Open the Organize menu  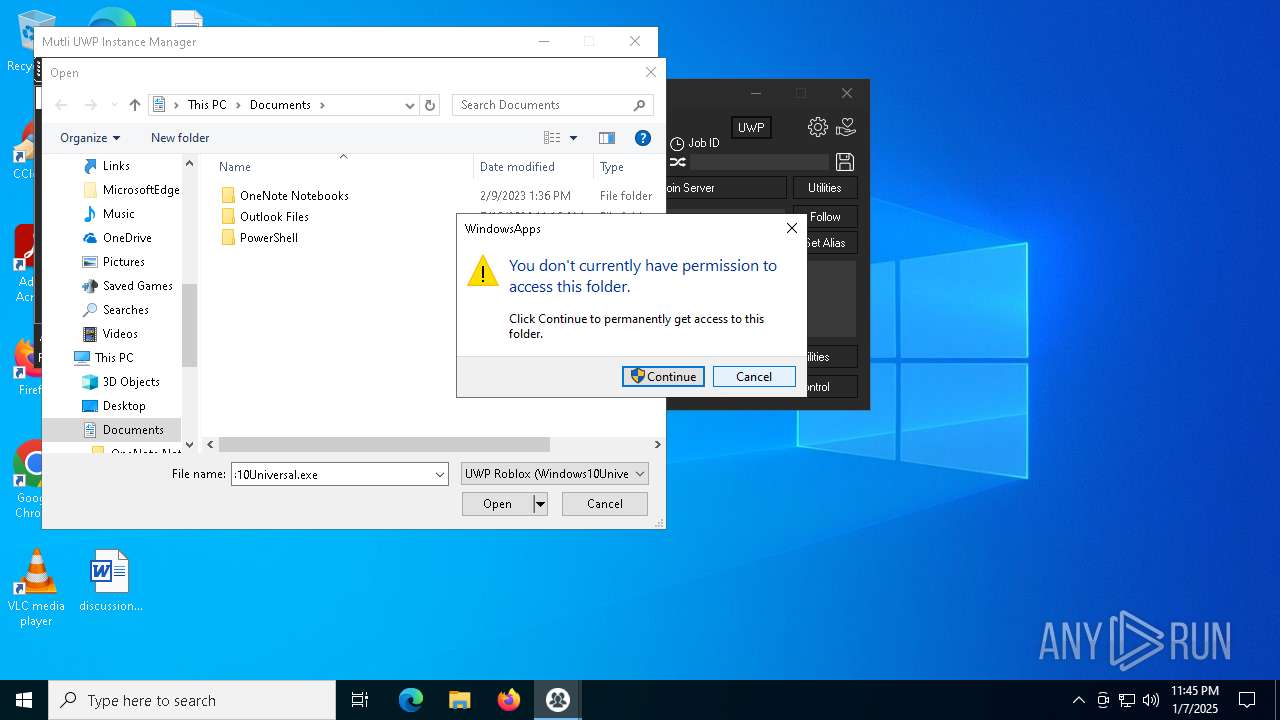click(89, 138)
